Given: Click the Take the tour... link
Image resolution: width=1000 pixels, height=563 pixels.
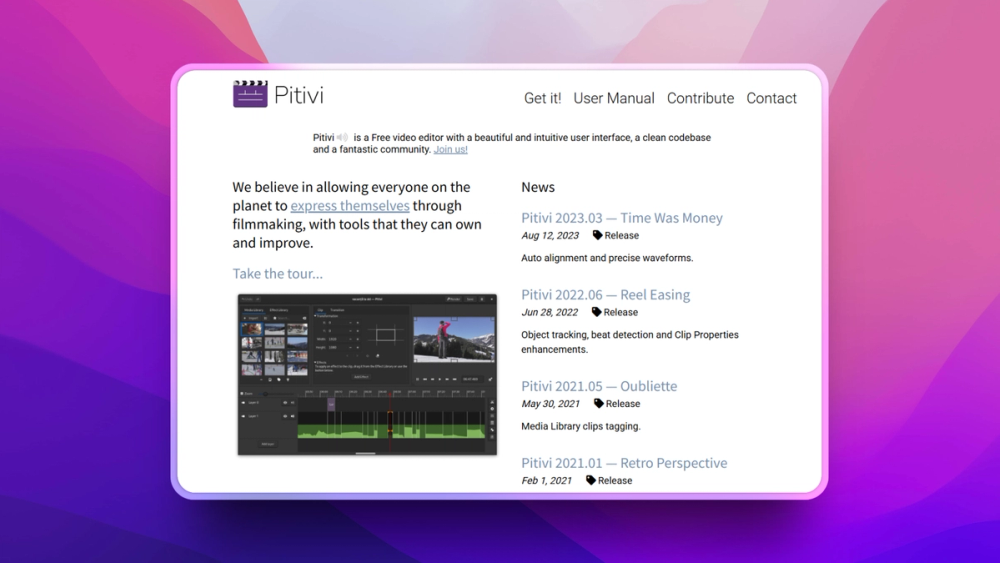Looking at the screenshot, I should pyautogui.click(x=277, y=274).
